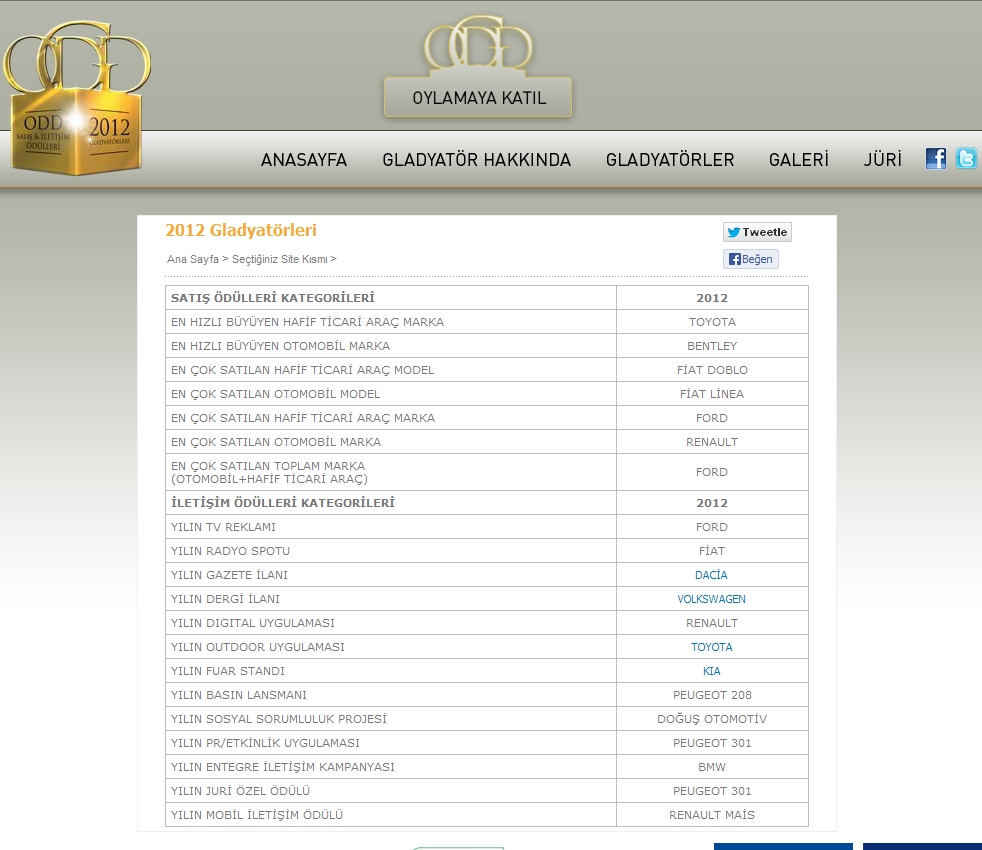
Task: Open VOLKSWAGEN link in Yılın Dergi İlanı row
Action: tap(711, 599)
